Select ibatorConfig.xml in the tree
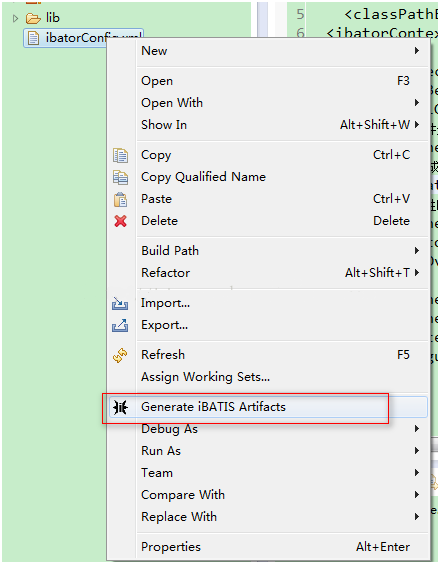Viewport: 440px width, 564px height. (x=83, y=38)
